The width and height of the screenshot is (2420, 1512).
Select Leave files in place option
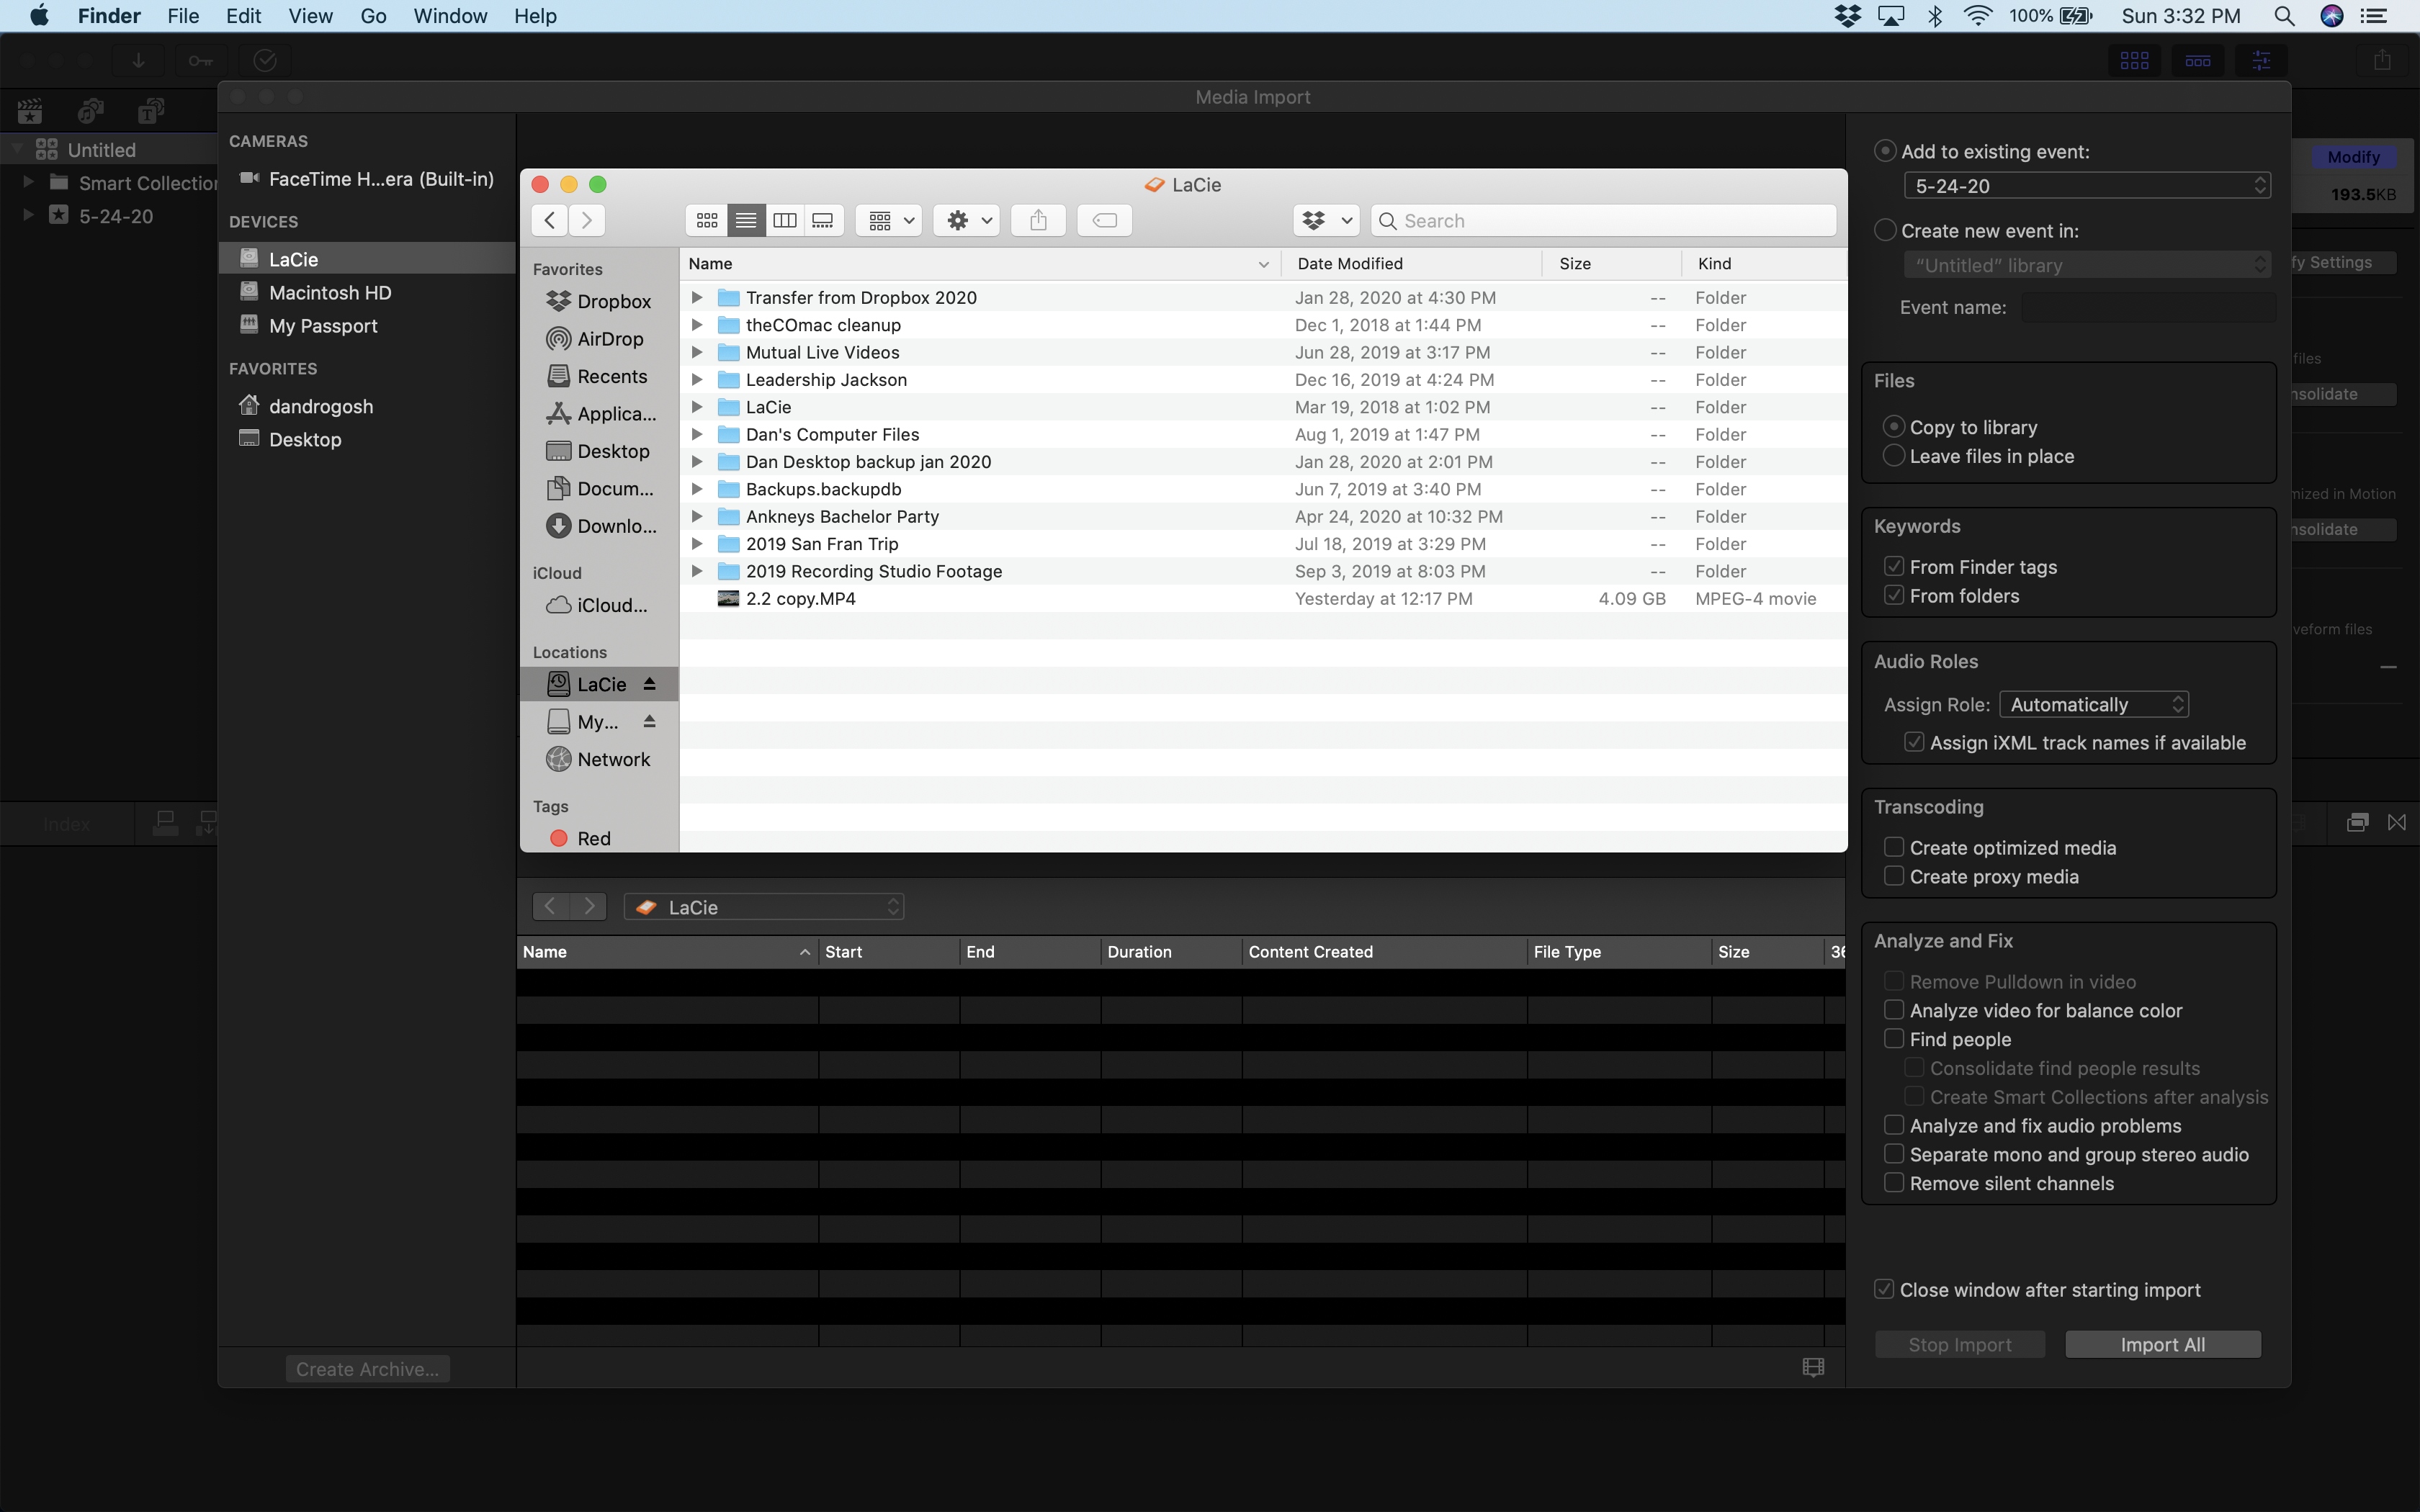pyautogui.click(x=1893, y=456)
